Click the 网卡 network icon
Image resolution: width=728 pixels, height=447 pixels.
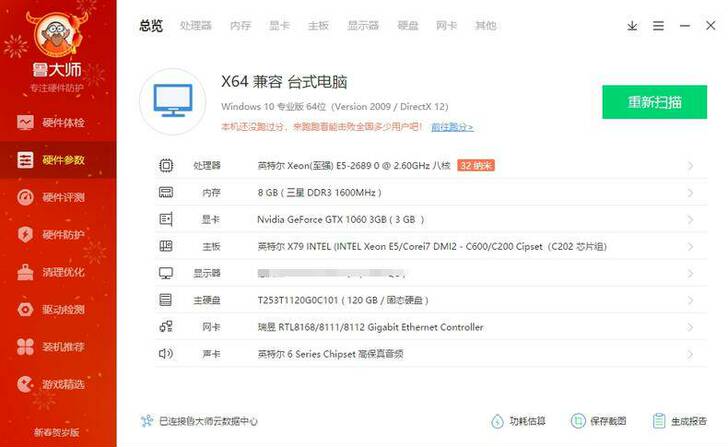pyautogui.click(x=166, y=327)
